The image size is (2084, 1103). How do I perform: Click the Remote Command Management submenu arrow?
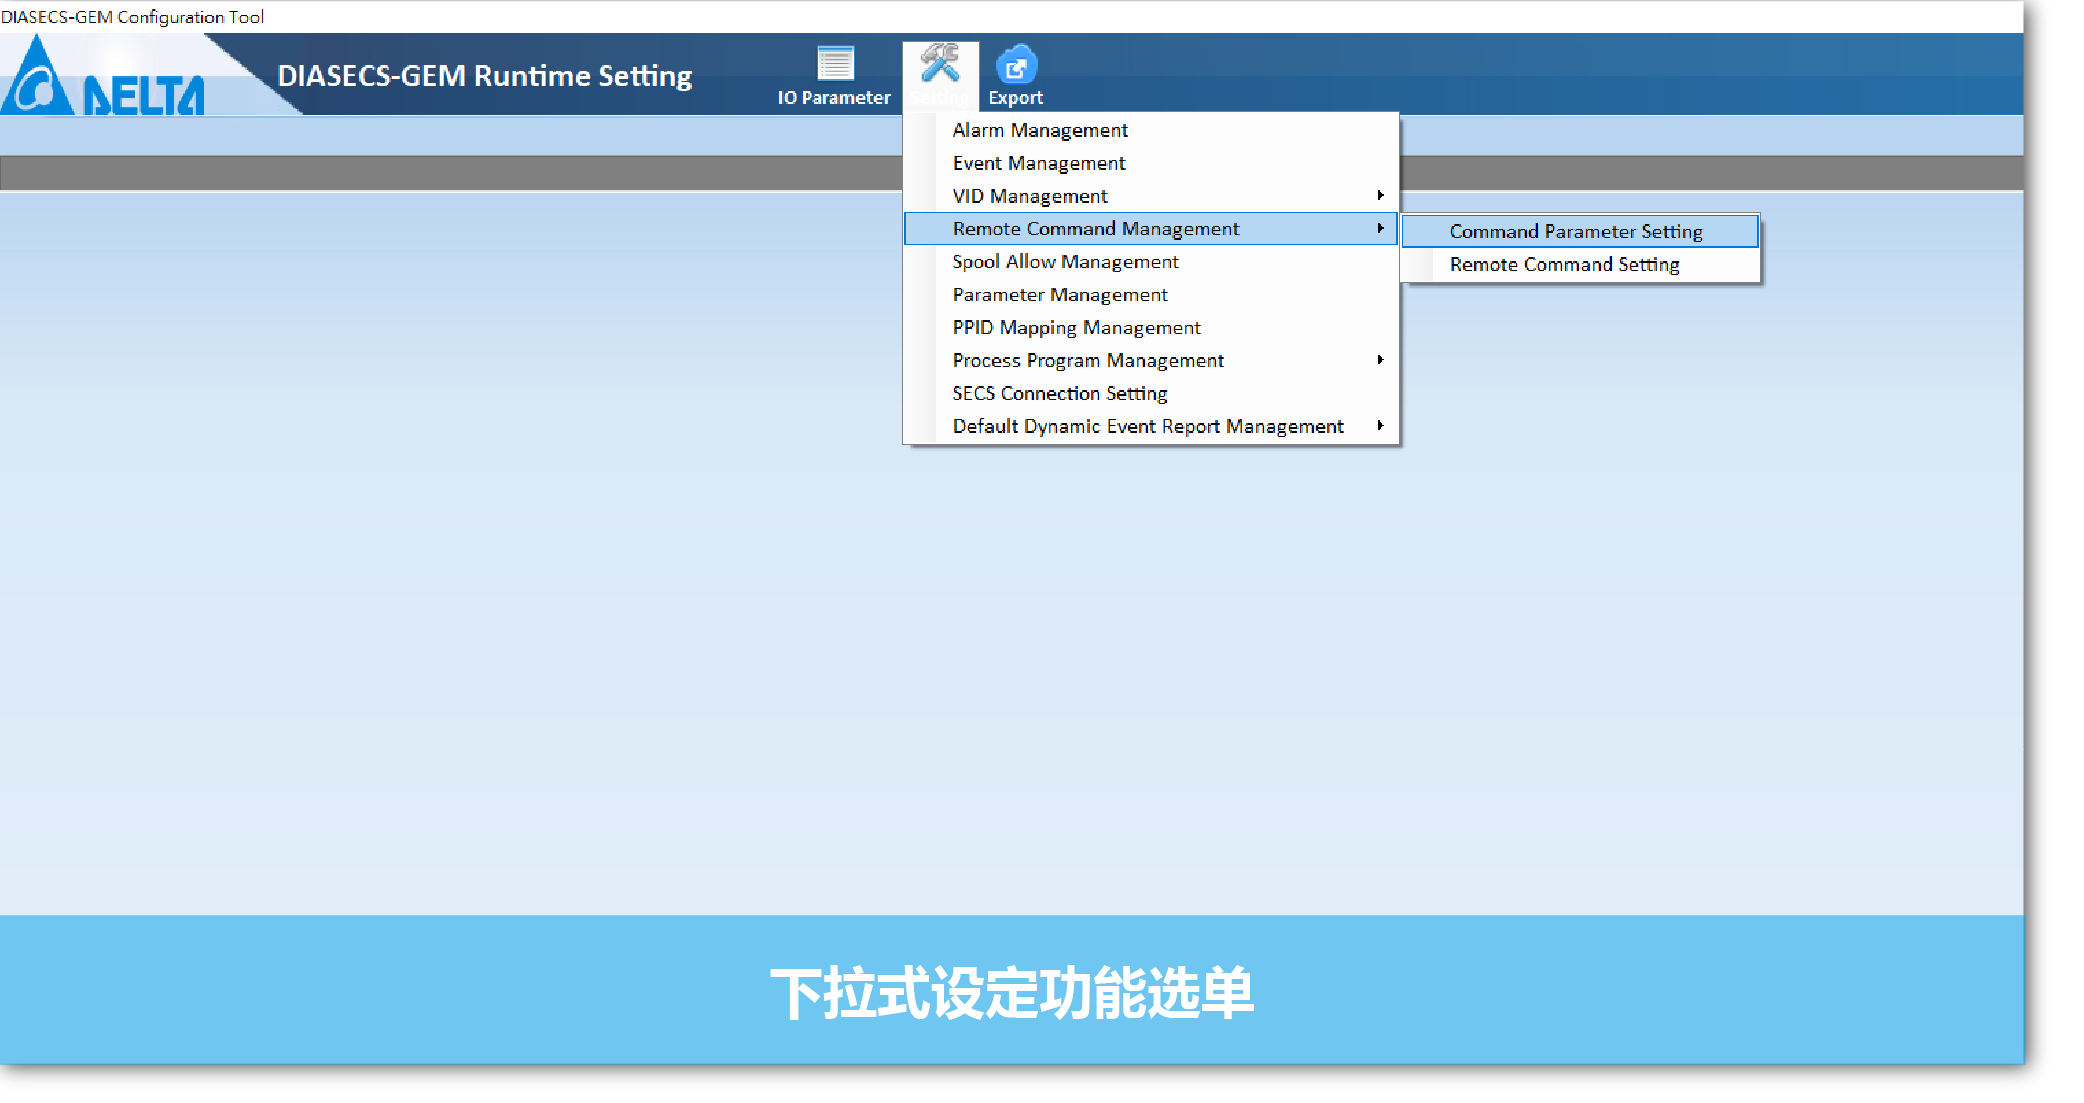(x=1380, y=229)
